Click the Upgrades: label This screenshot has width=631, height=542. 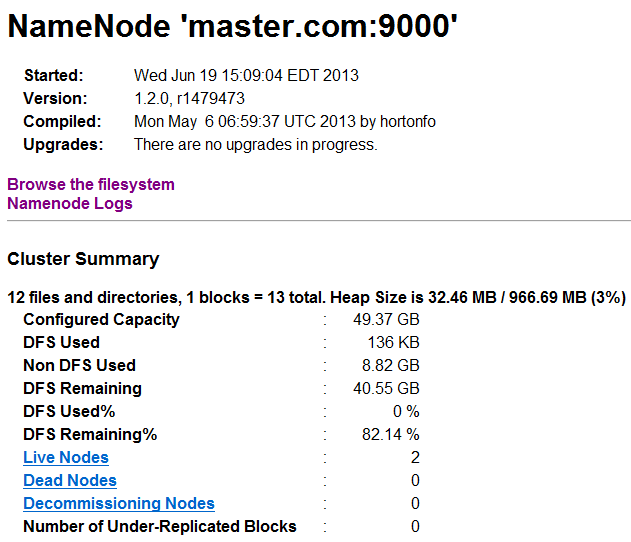[63, 144]
